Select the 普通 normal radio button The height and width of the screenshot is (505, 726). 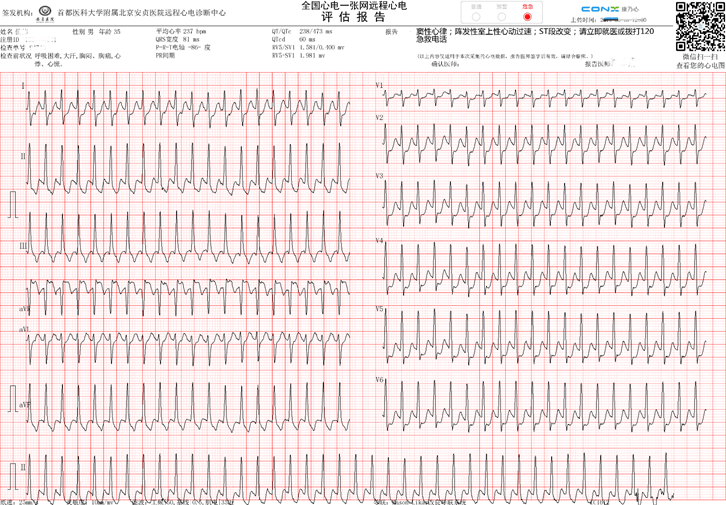coord(476,17)
